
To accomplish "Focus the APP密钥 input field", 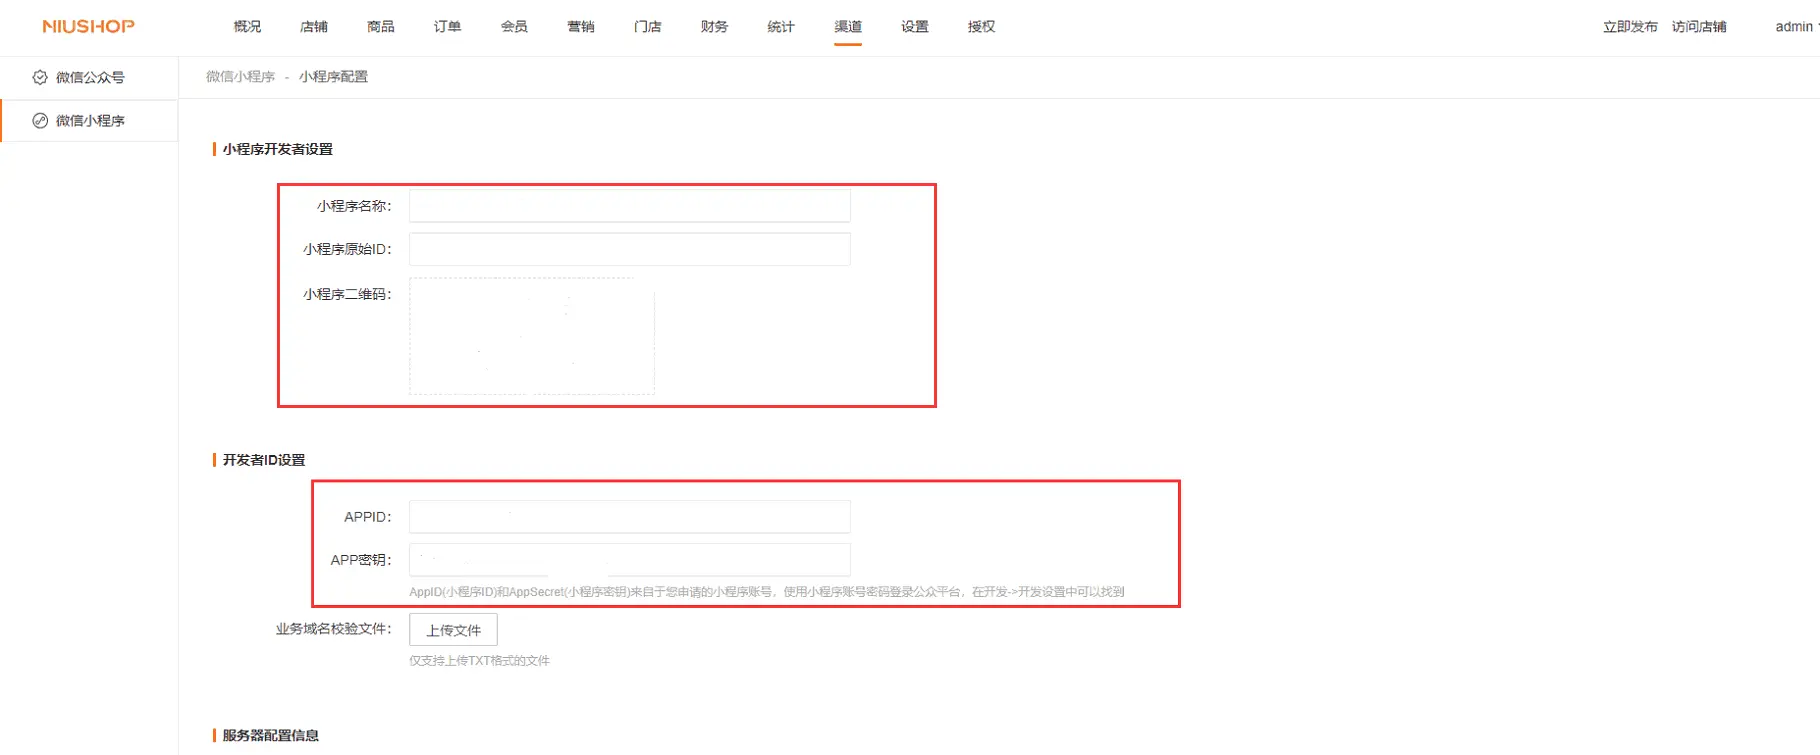I will click(629, 560).
